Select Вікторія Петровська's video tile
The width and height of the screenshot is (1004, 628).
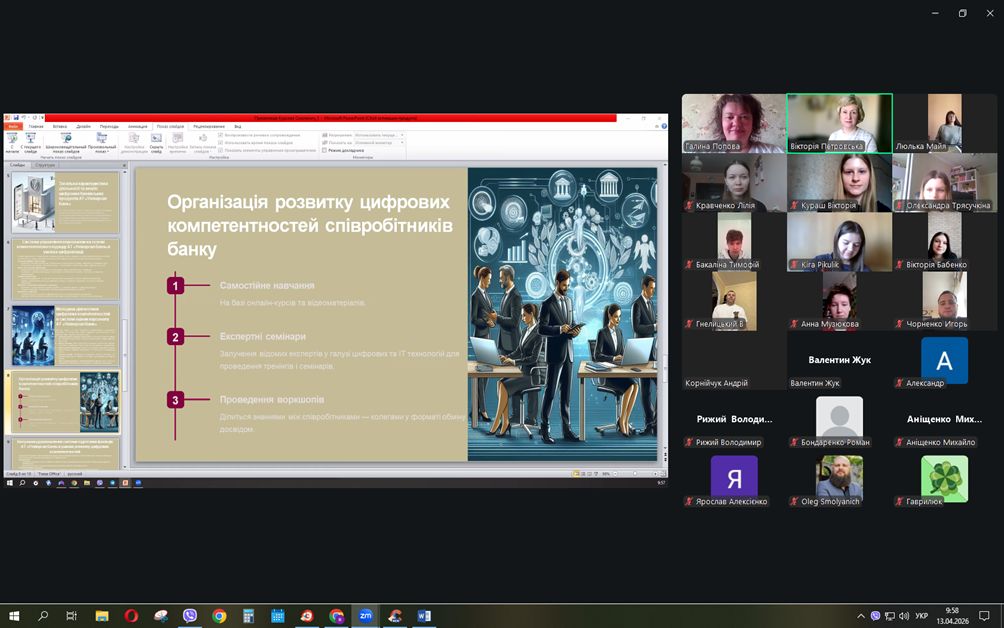point(839,123)
